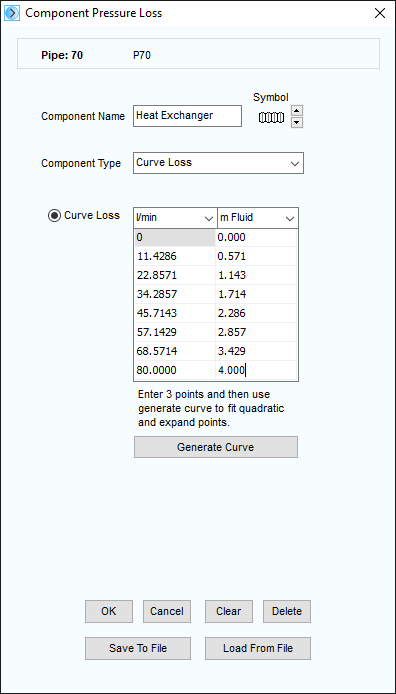Screen dimensions: 396x694
Task: Open the l/min flow units dropdown
Action: click(x=175, y=218)
